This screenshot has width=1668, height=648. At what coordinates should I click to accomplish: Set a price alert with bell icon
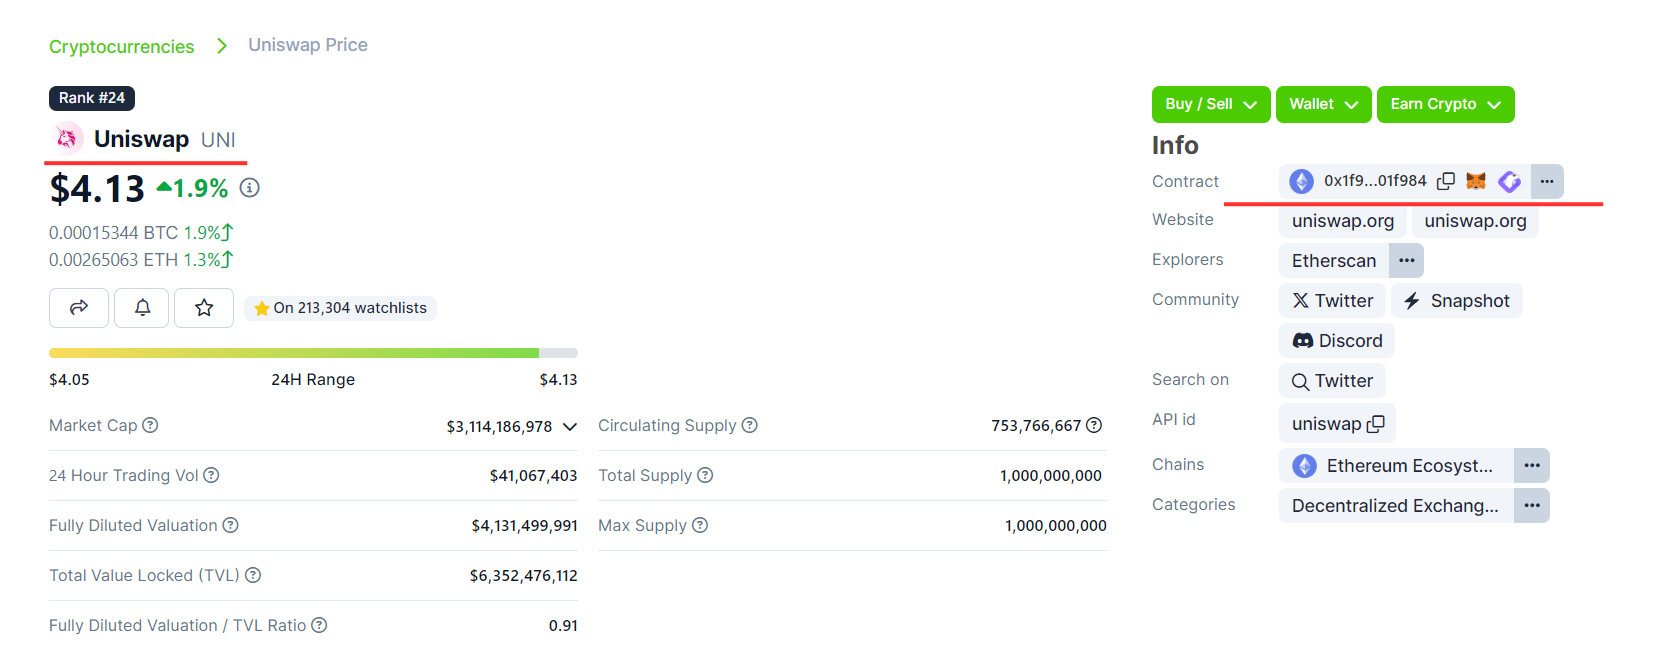[x=142, y=308]
